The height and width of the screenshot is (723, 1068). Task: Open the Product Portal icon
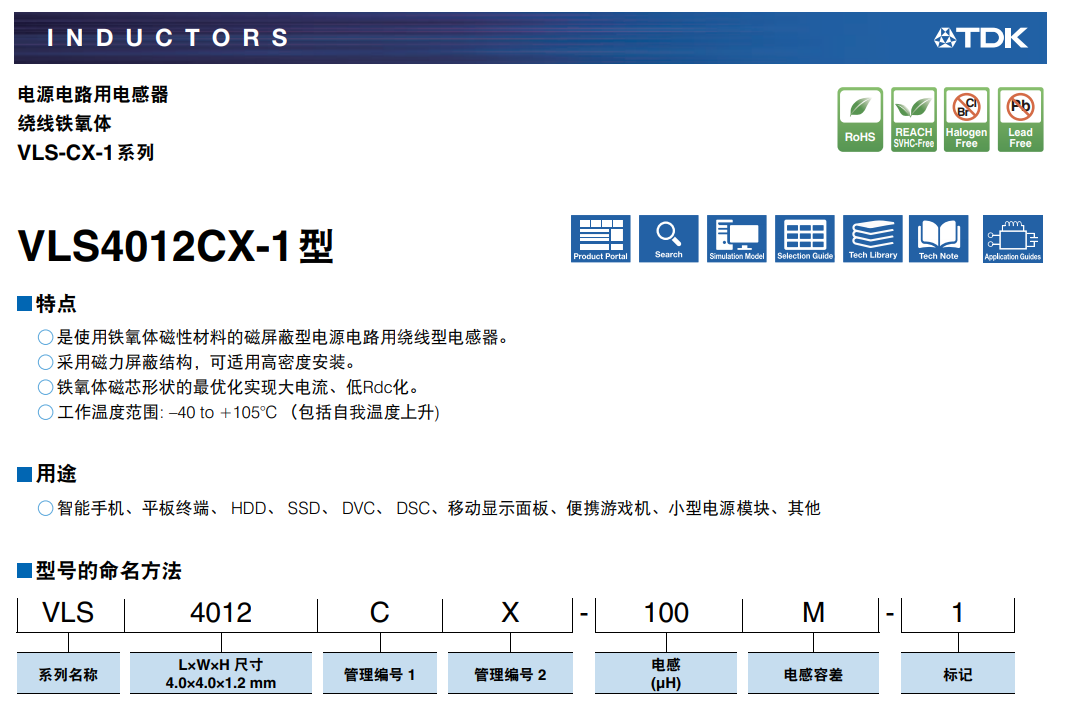600,239
